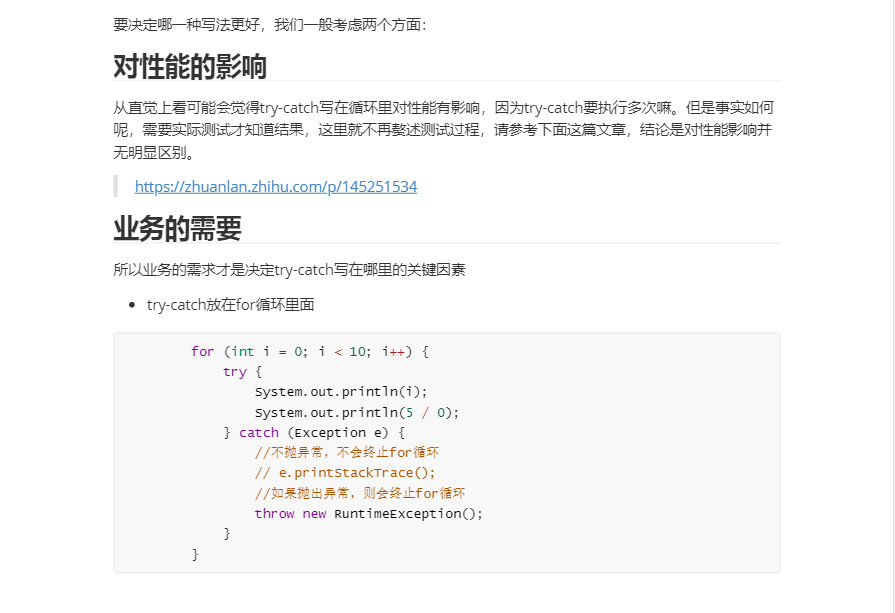Click the comment //不抛异常,不会终止for循环

pos(346,452)
